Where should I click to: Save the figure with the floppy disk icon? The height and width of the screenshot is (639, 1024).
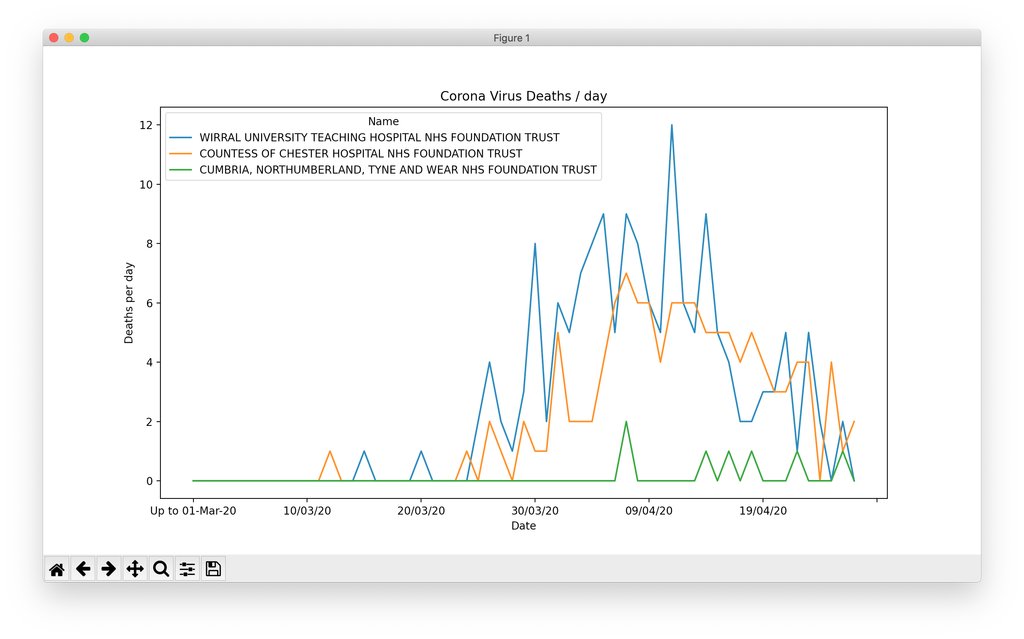(x=213, y=568)
